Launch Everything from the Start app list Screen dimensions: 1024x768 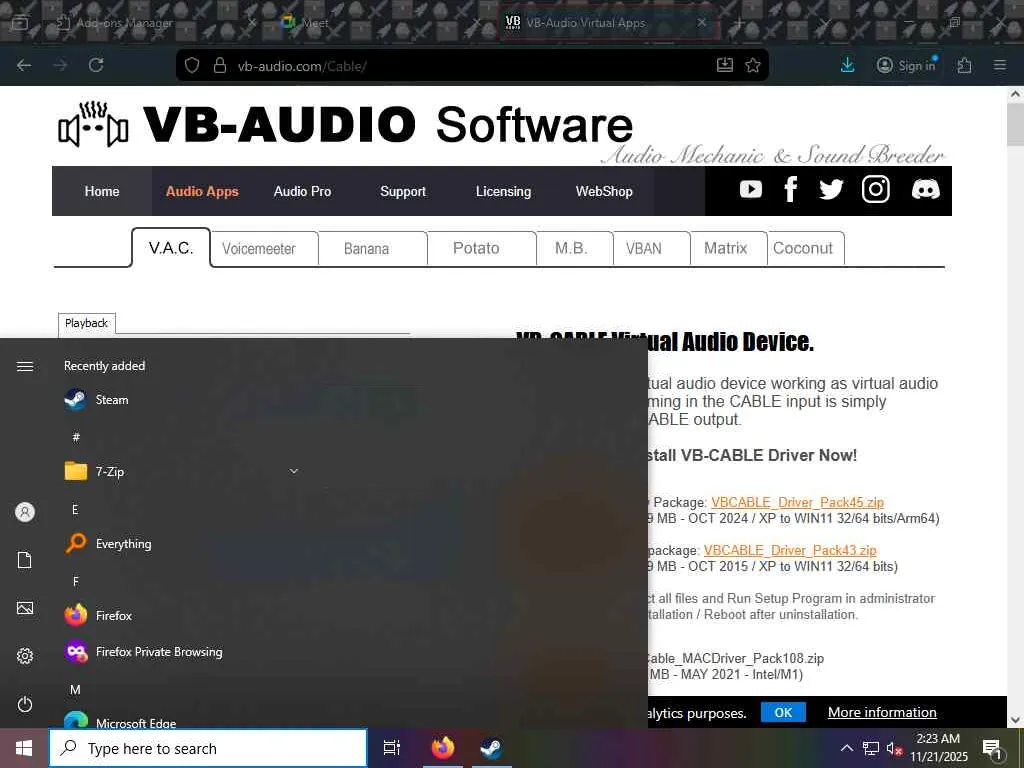click(x=183, y=543)
